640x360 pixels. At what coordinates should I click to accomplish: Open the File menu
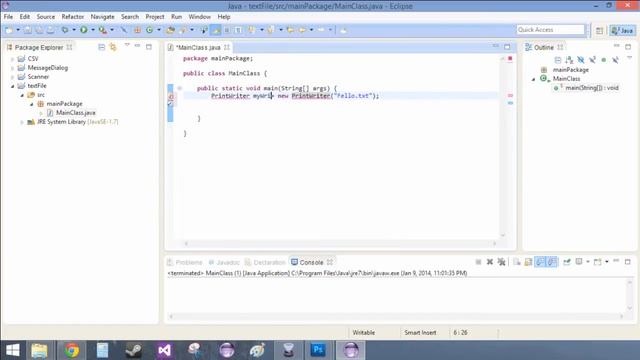(8, 17)
